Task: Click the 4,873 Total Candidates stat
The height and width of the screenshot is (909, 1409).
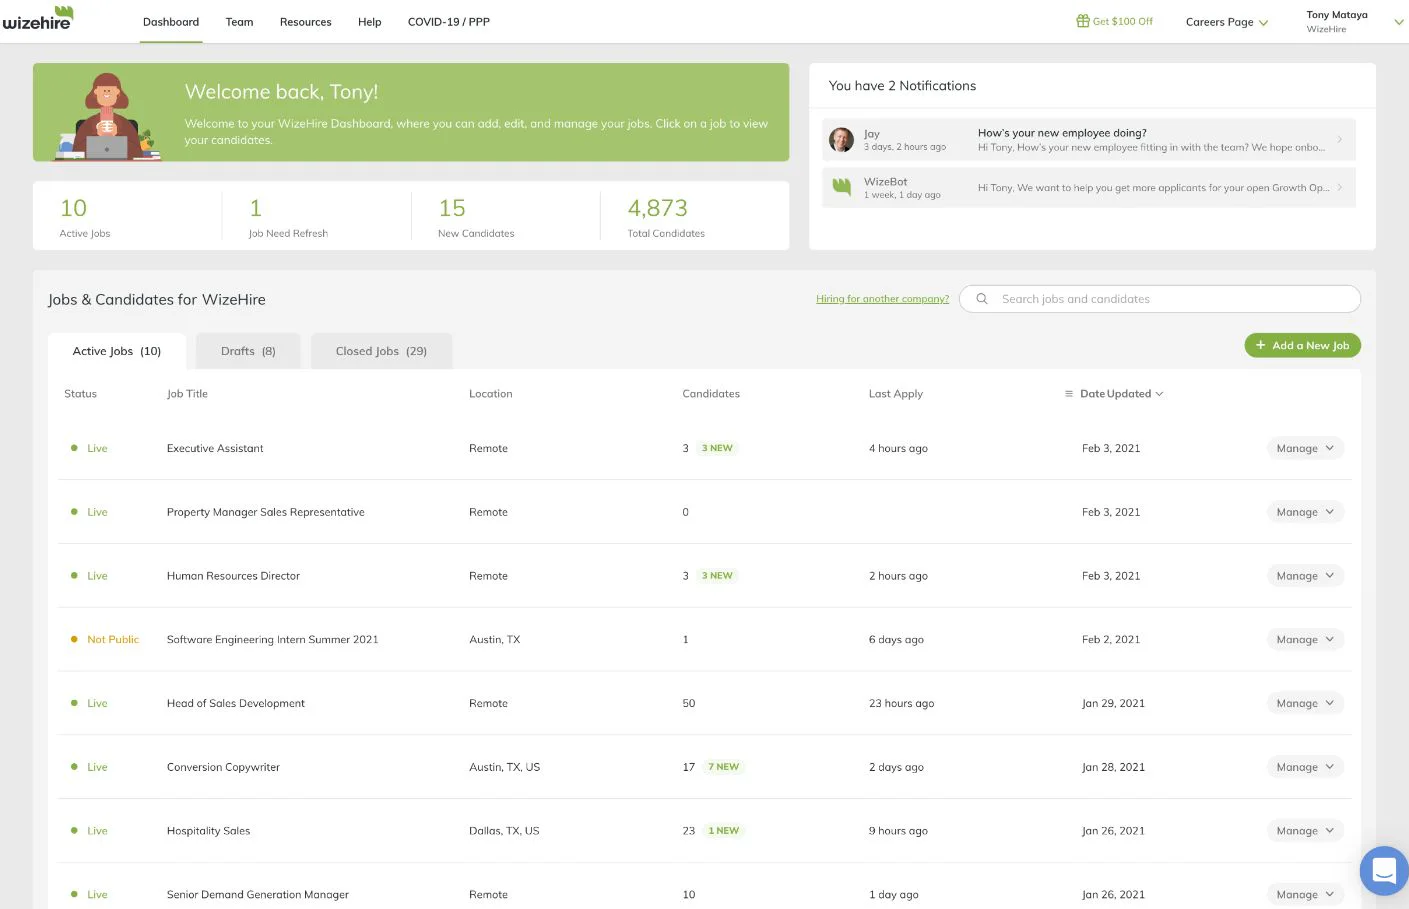Action: 666,217
